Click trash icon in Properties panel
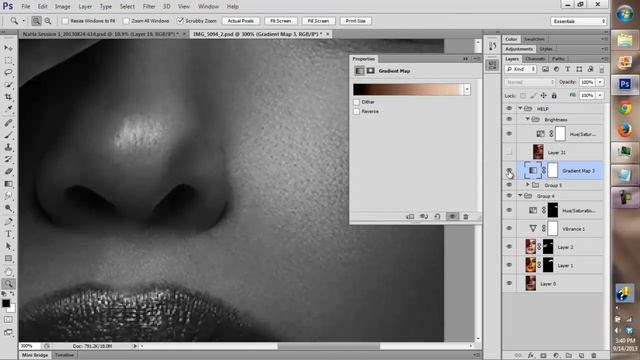 point(466,216)
